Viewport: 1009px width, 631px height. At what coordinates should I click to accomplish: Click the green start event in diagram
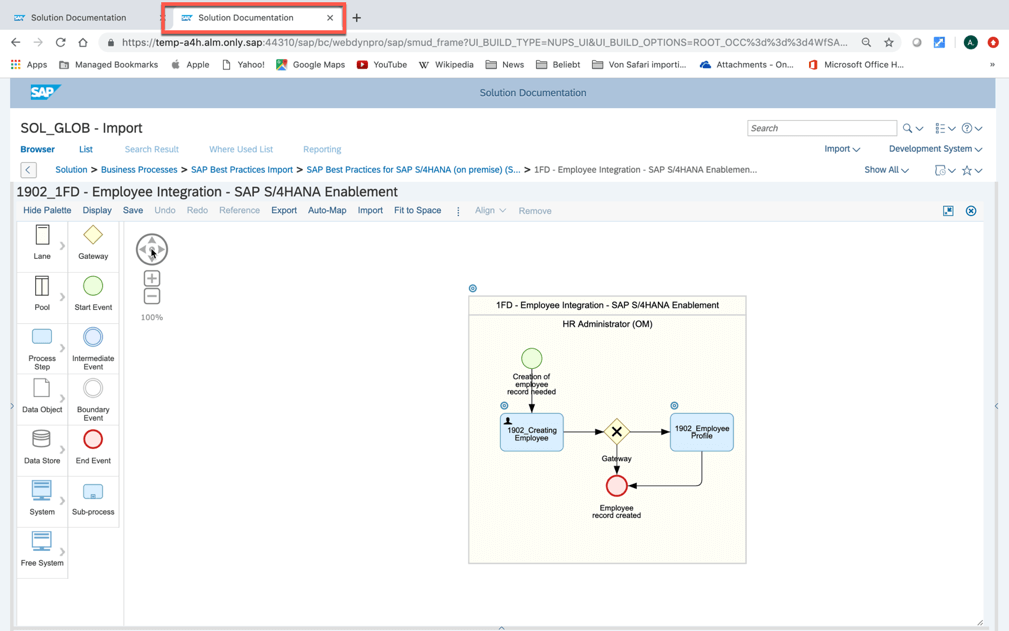tap(532, 358)
